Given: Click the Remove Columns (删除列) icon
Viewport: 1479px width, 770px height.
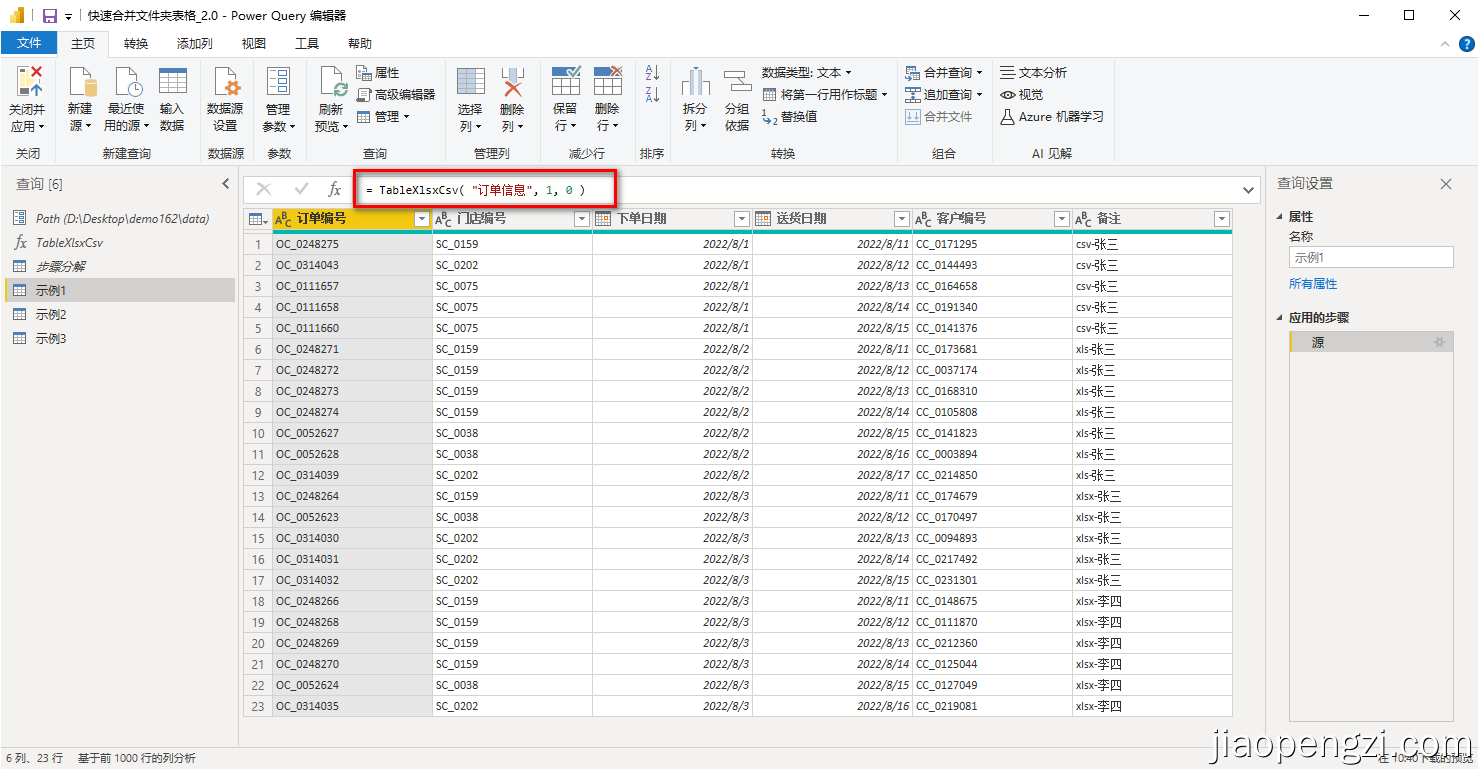Looking at the screenshot, I should [x=512, y=80].
